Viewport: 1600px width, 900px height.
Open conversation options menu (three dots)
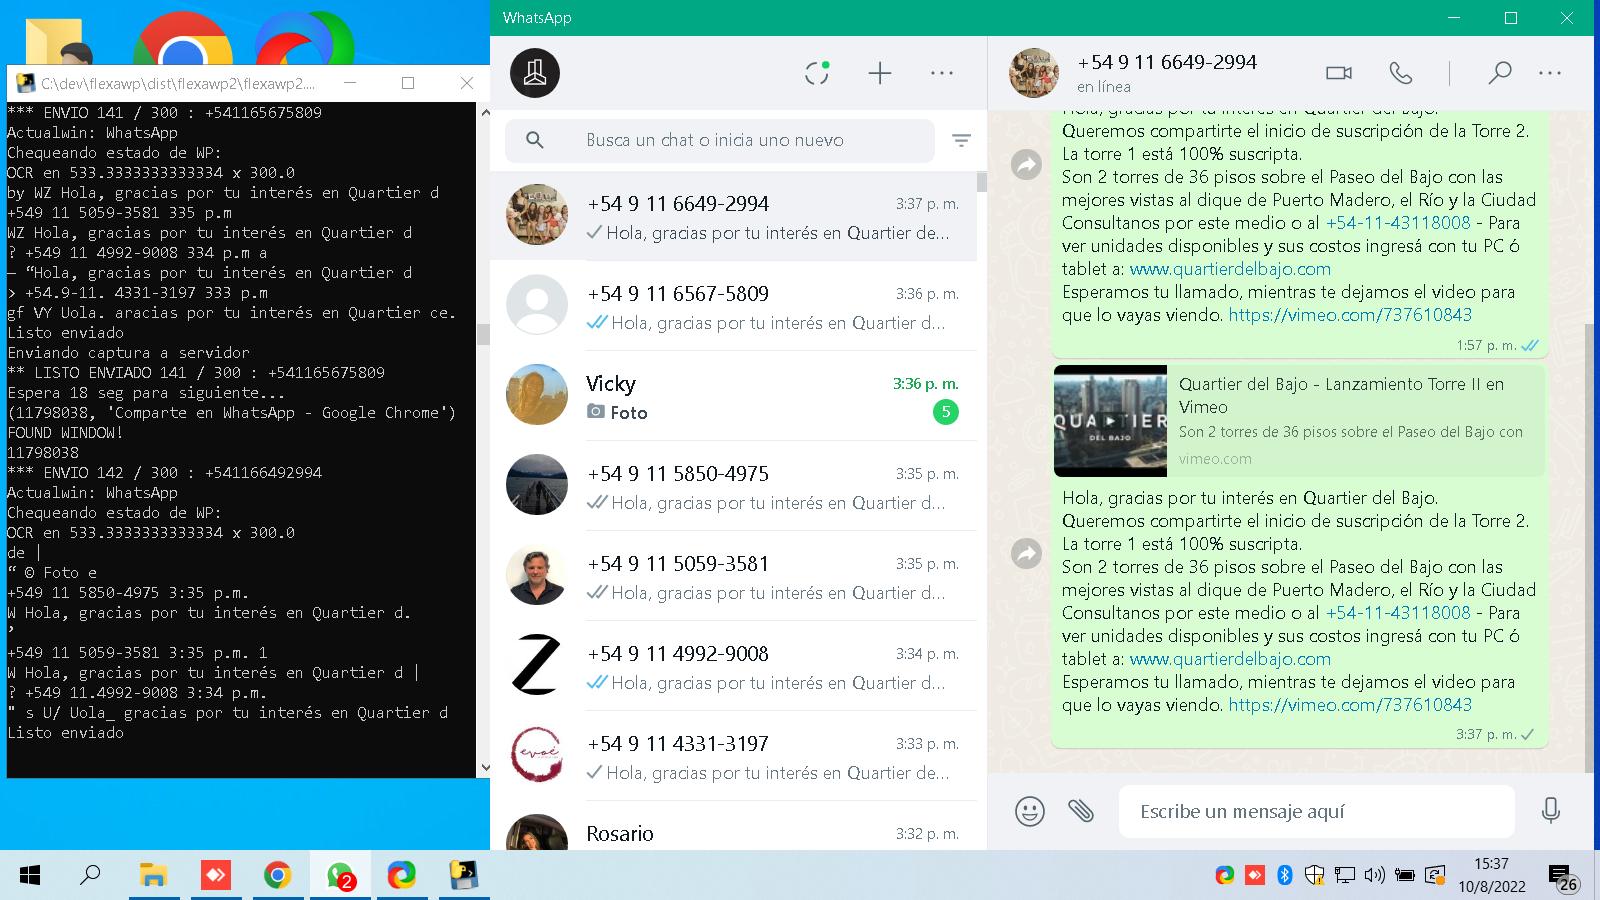(x=1550, y=73)
